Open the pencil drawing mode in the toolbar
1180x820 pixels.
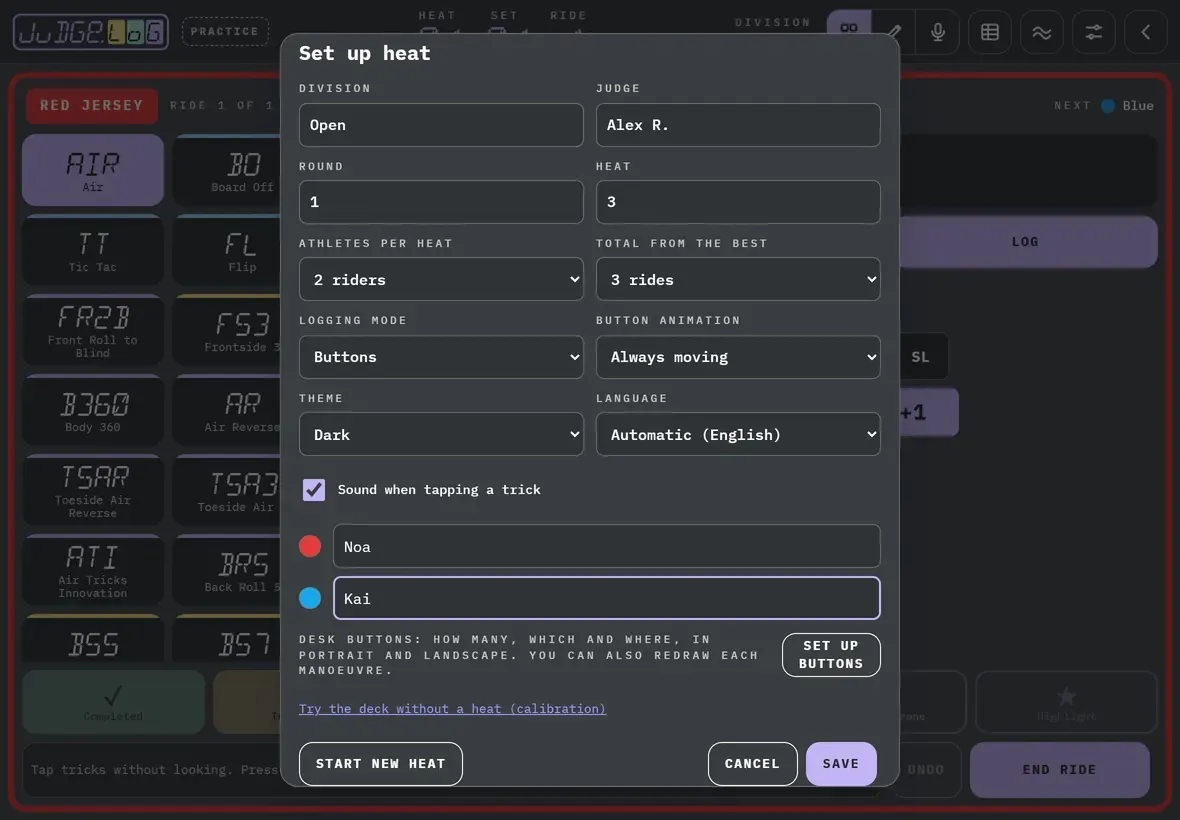coord(893,32)
